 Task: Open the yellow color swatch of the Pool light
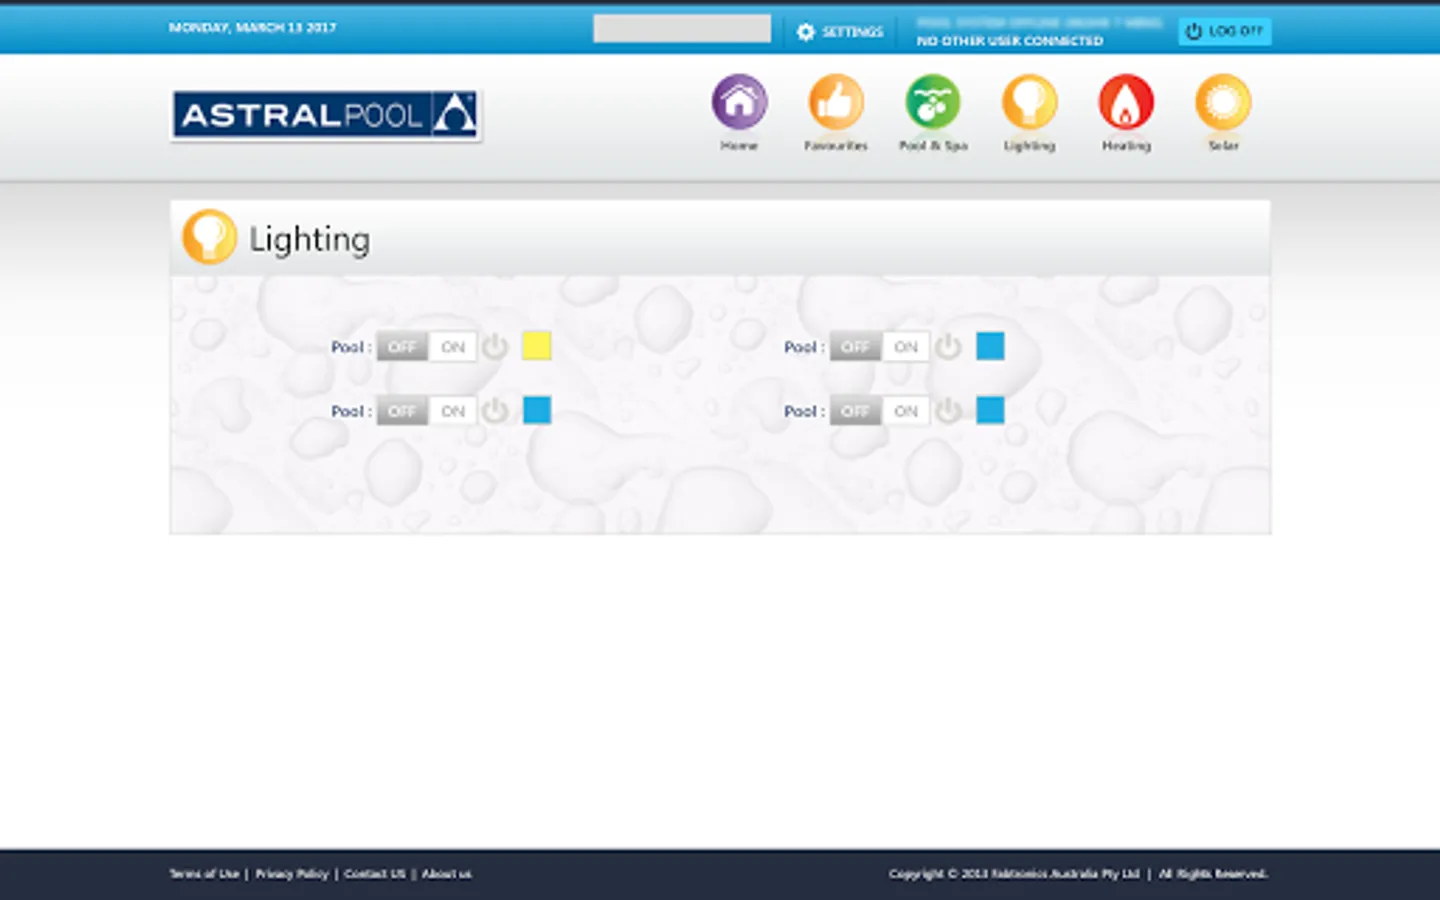(537, 346)
